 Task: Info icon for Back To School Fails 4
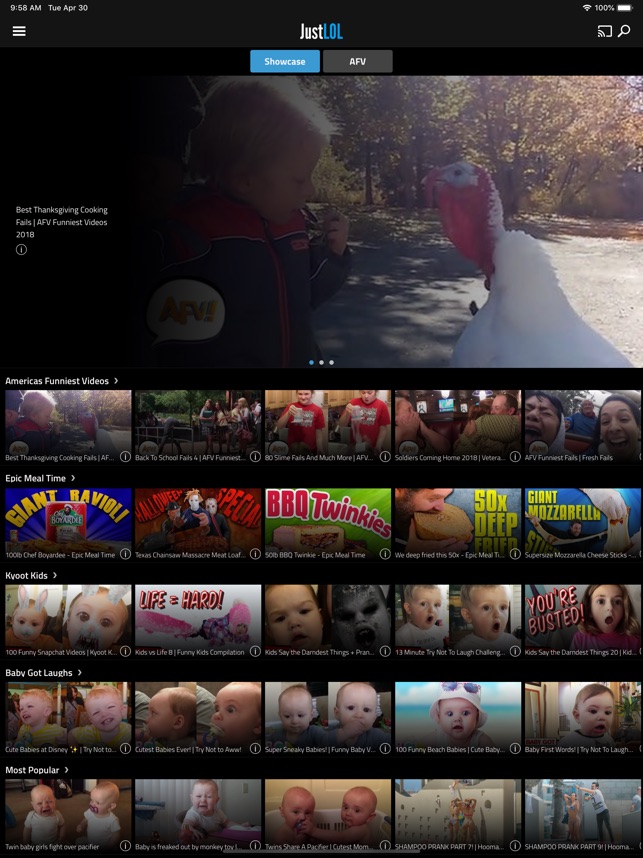point(255,456)
